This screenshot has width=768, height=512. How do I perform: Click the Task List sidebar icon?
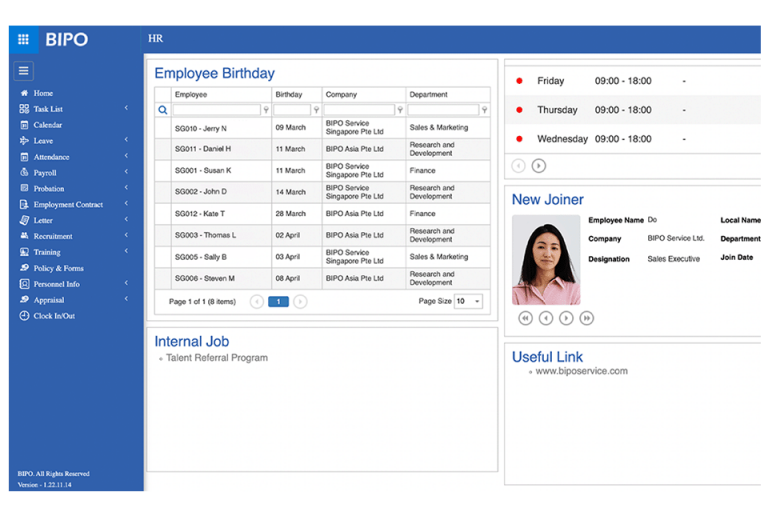click(24, 109)
